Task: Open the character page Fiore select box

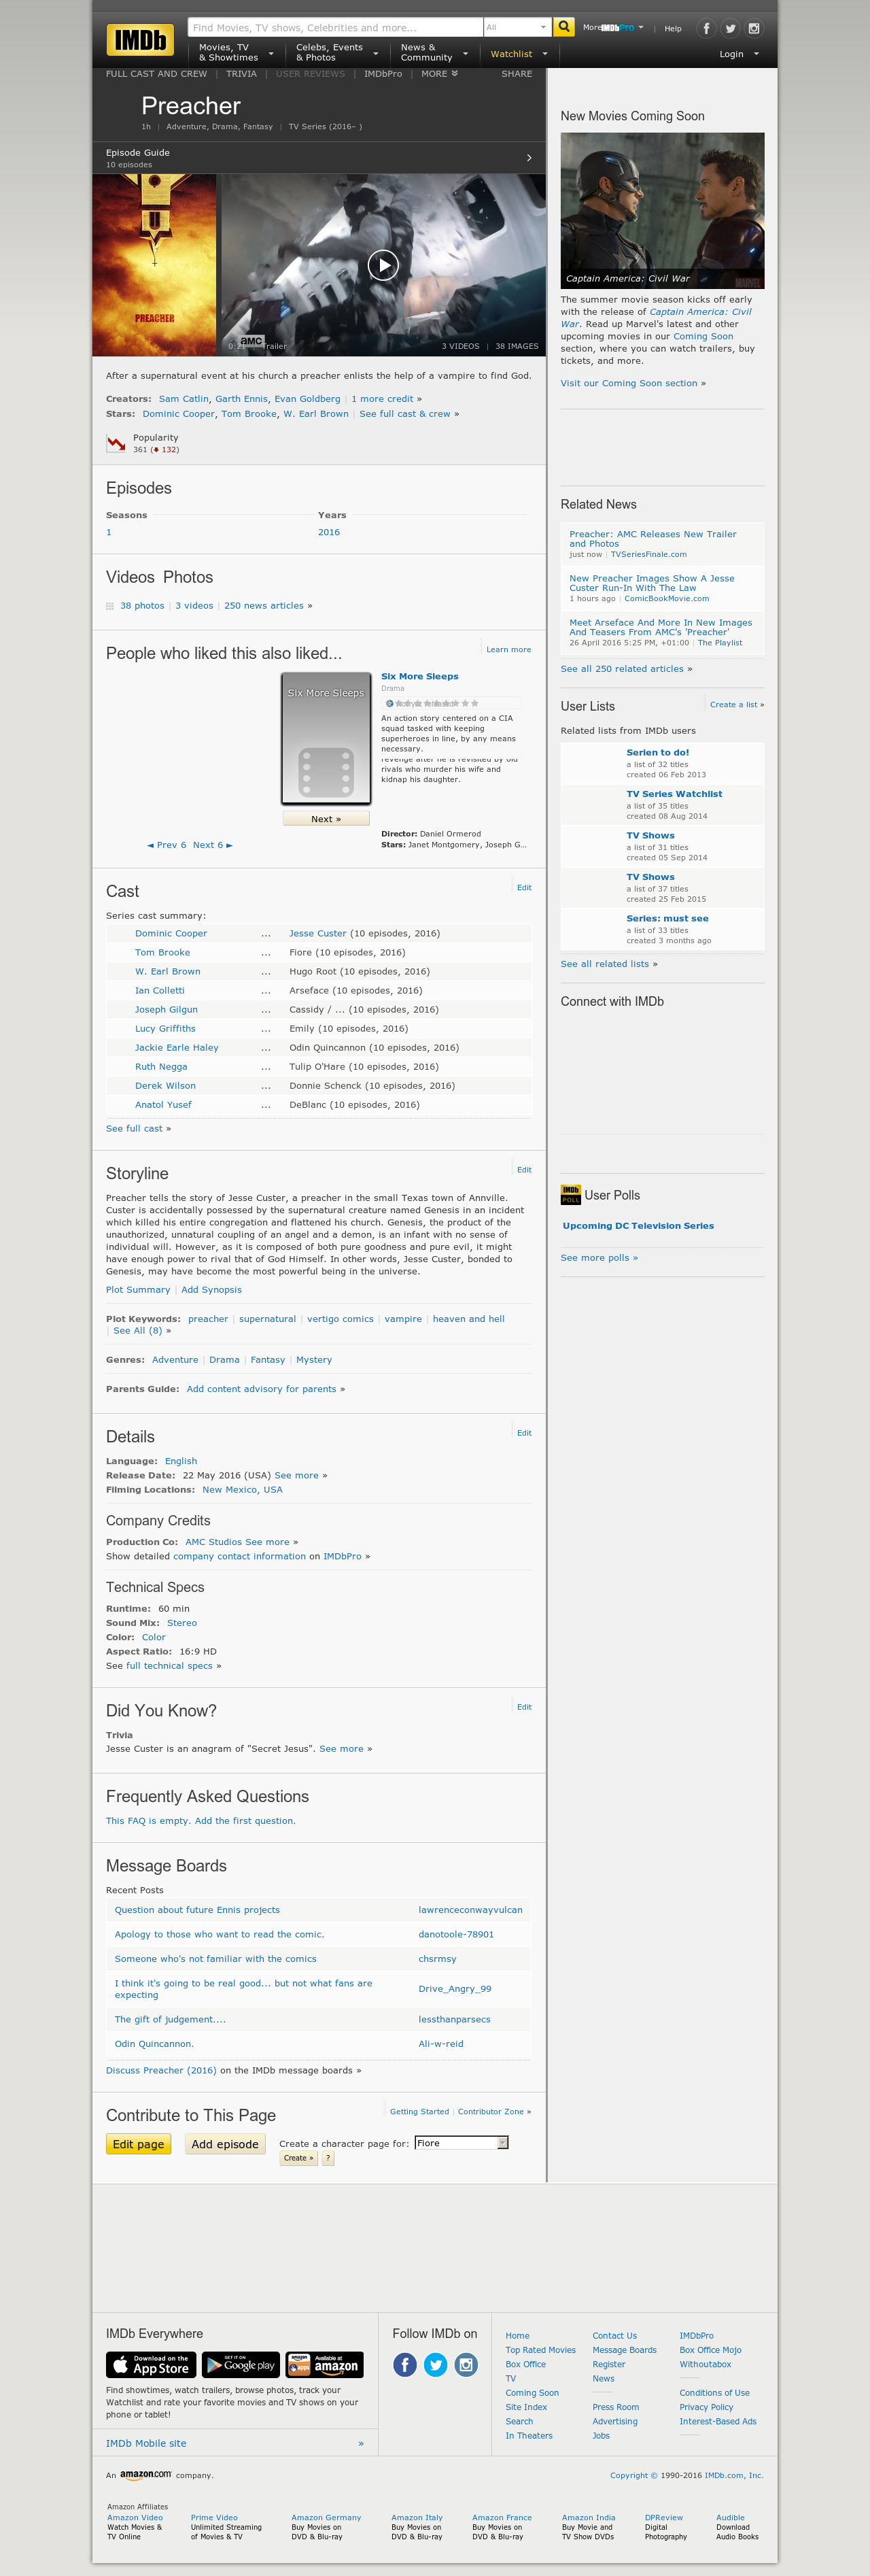Action: [x=462, y=2143]
